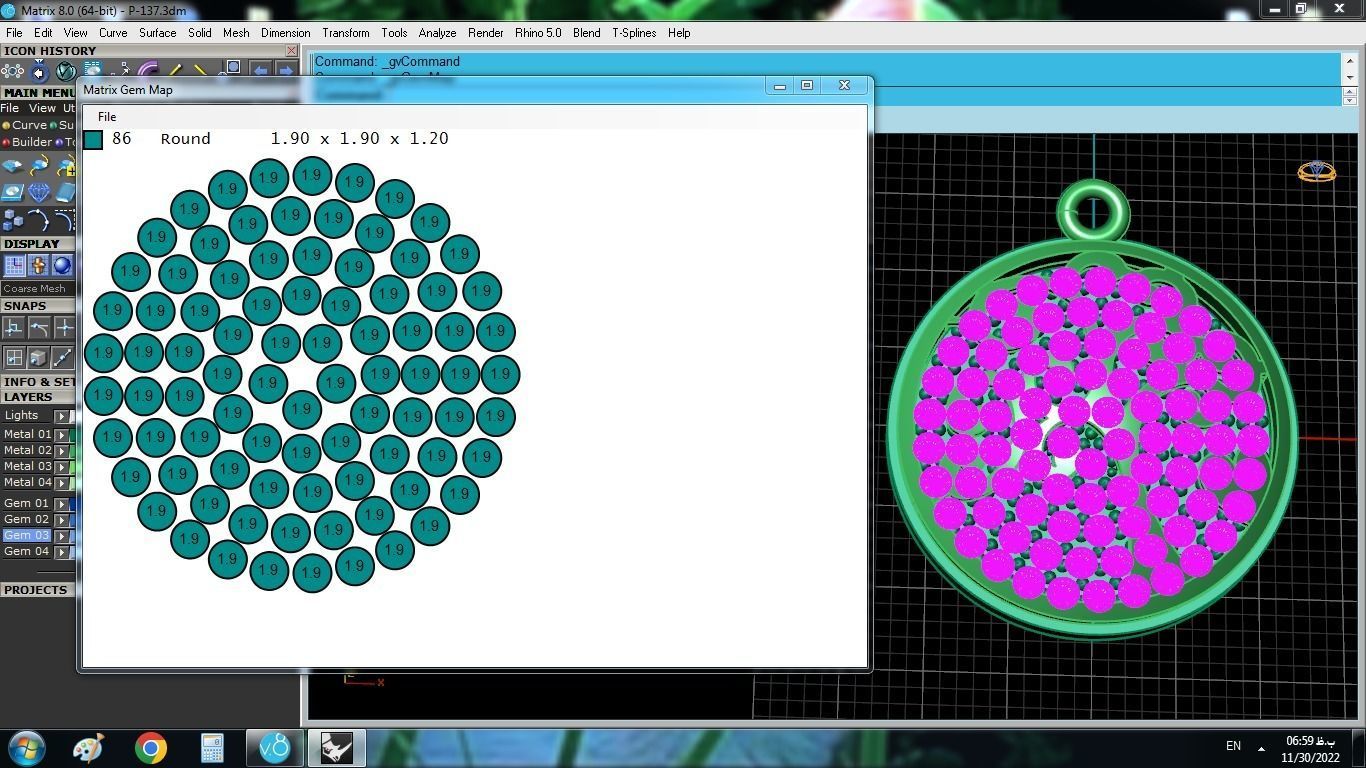Switch to the Matrix V8 taskbar button

click(274, 748)
